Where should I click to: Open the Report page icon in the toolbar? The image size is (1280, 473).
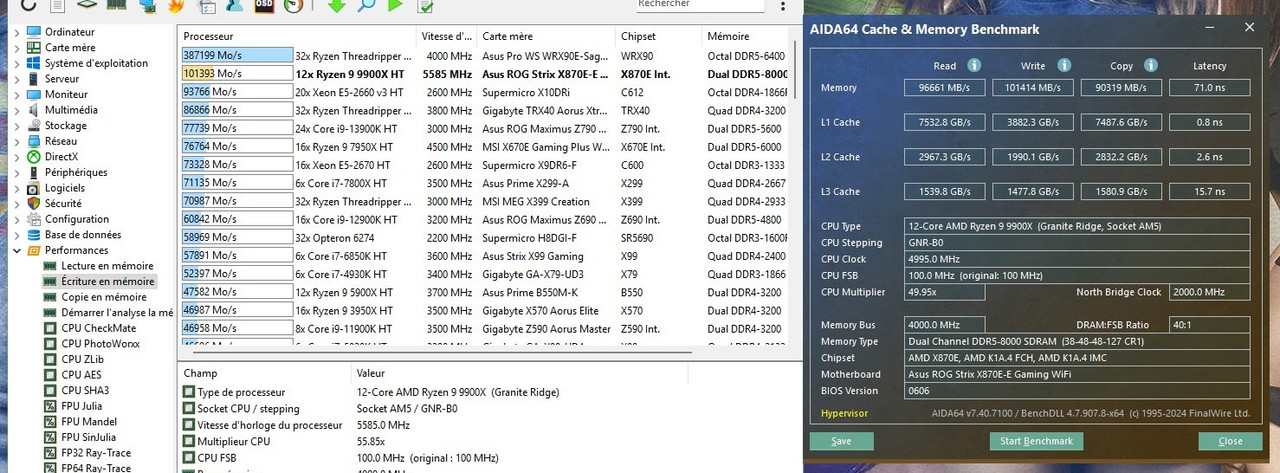point(58,6)
